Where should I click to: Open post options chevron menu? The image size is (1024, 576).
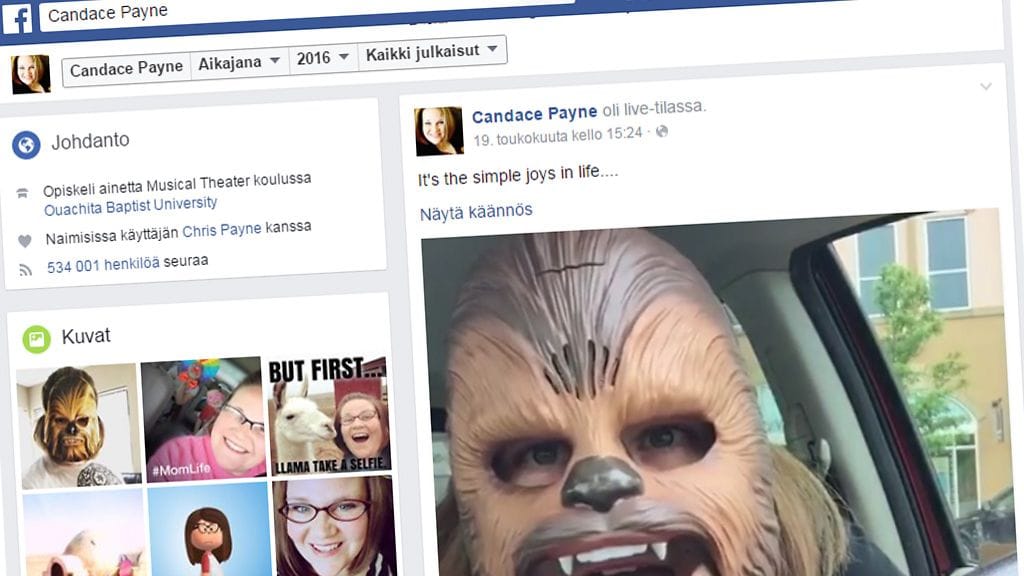(x=986, y=87)
